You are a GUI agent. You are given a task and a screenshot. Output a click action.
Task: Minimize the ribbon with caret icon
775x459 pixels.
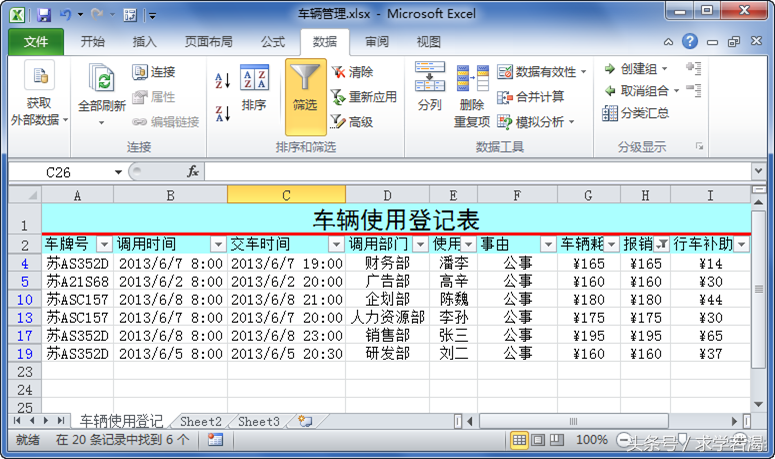click(668, 42)
